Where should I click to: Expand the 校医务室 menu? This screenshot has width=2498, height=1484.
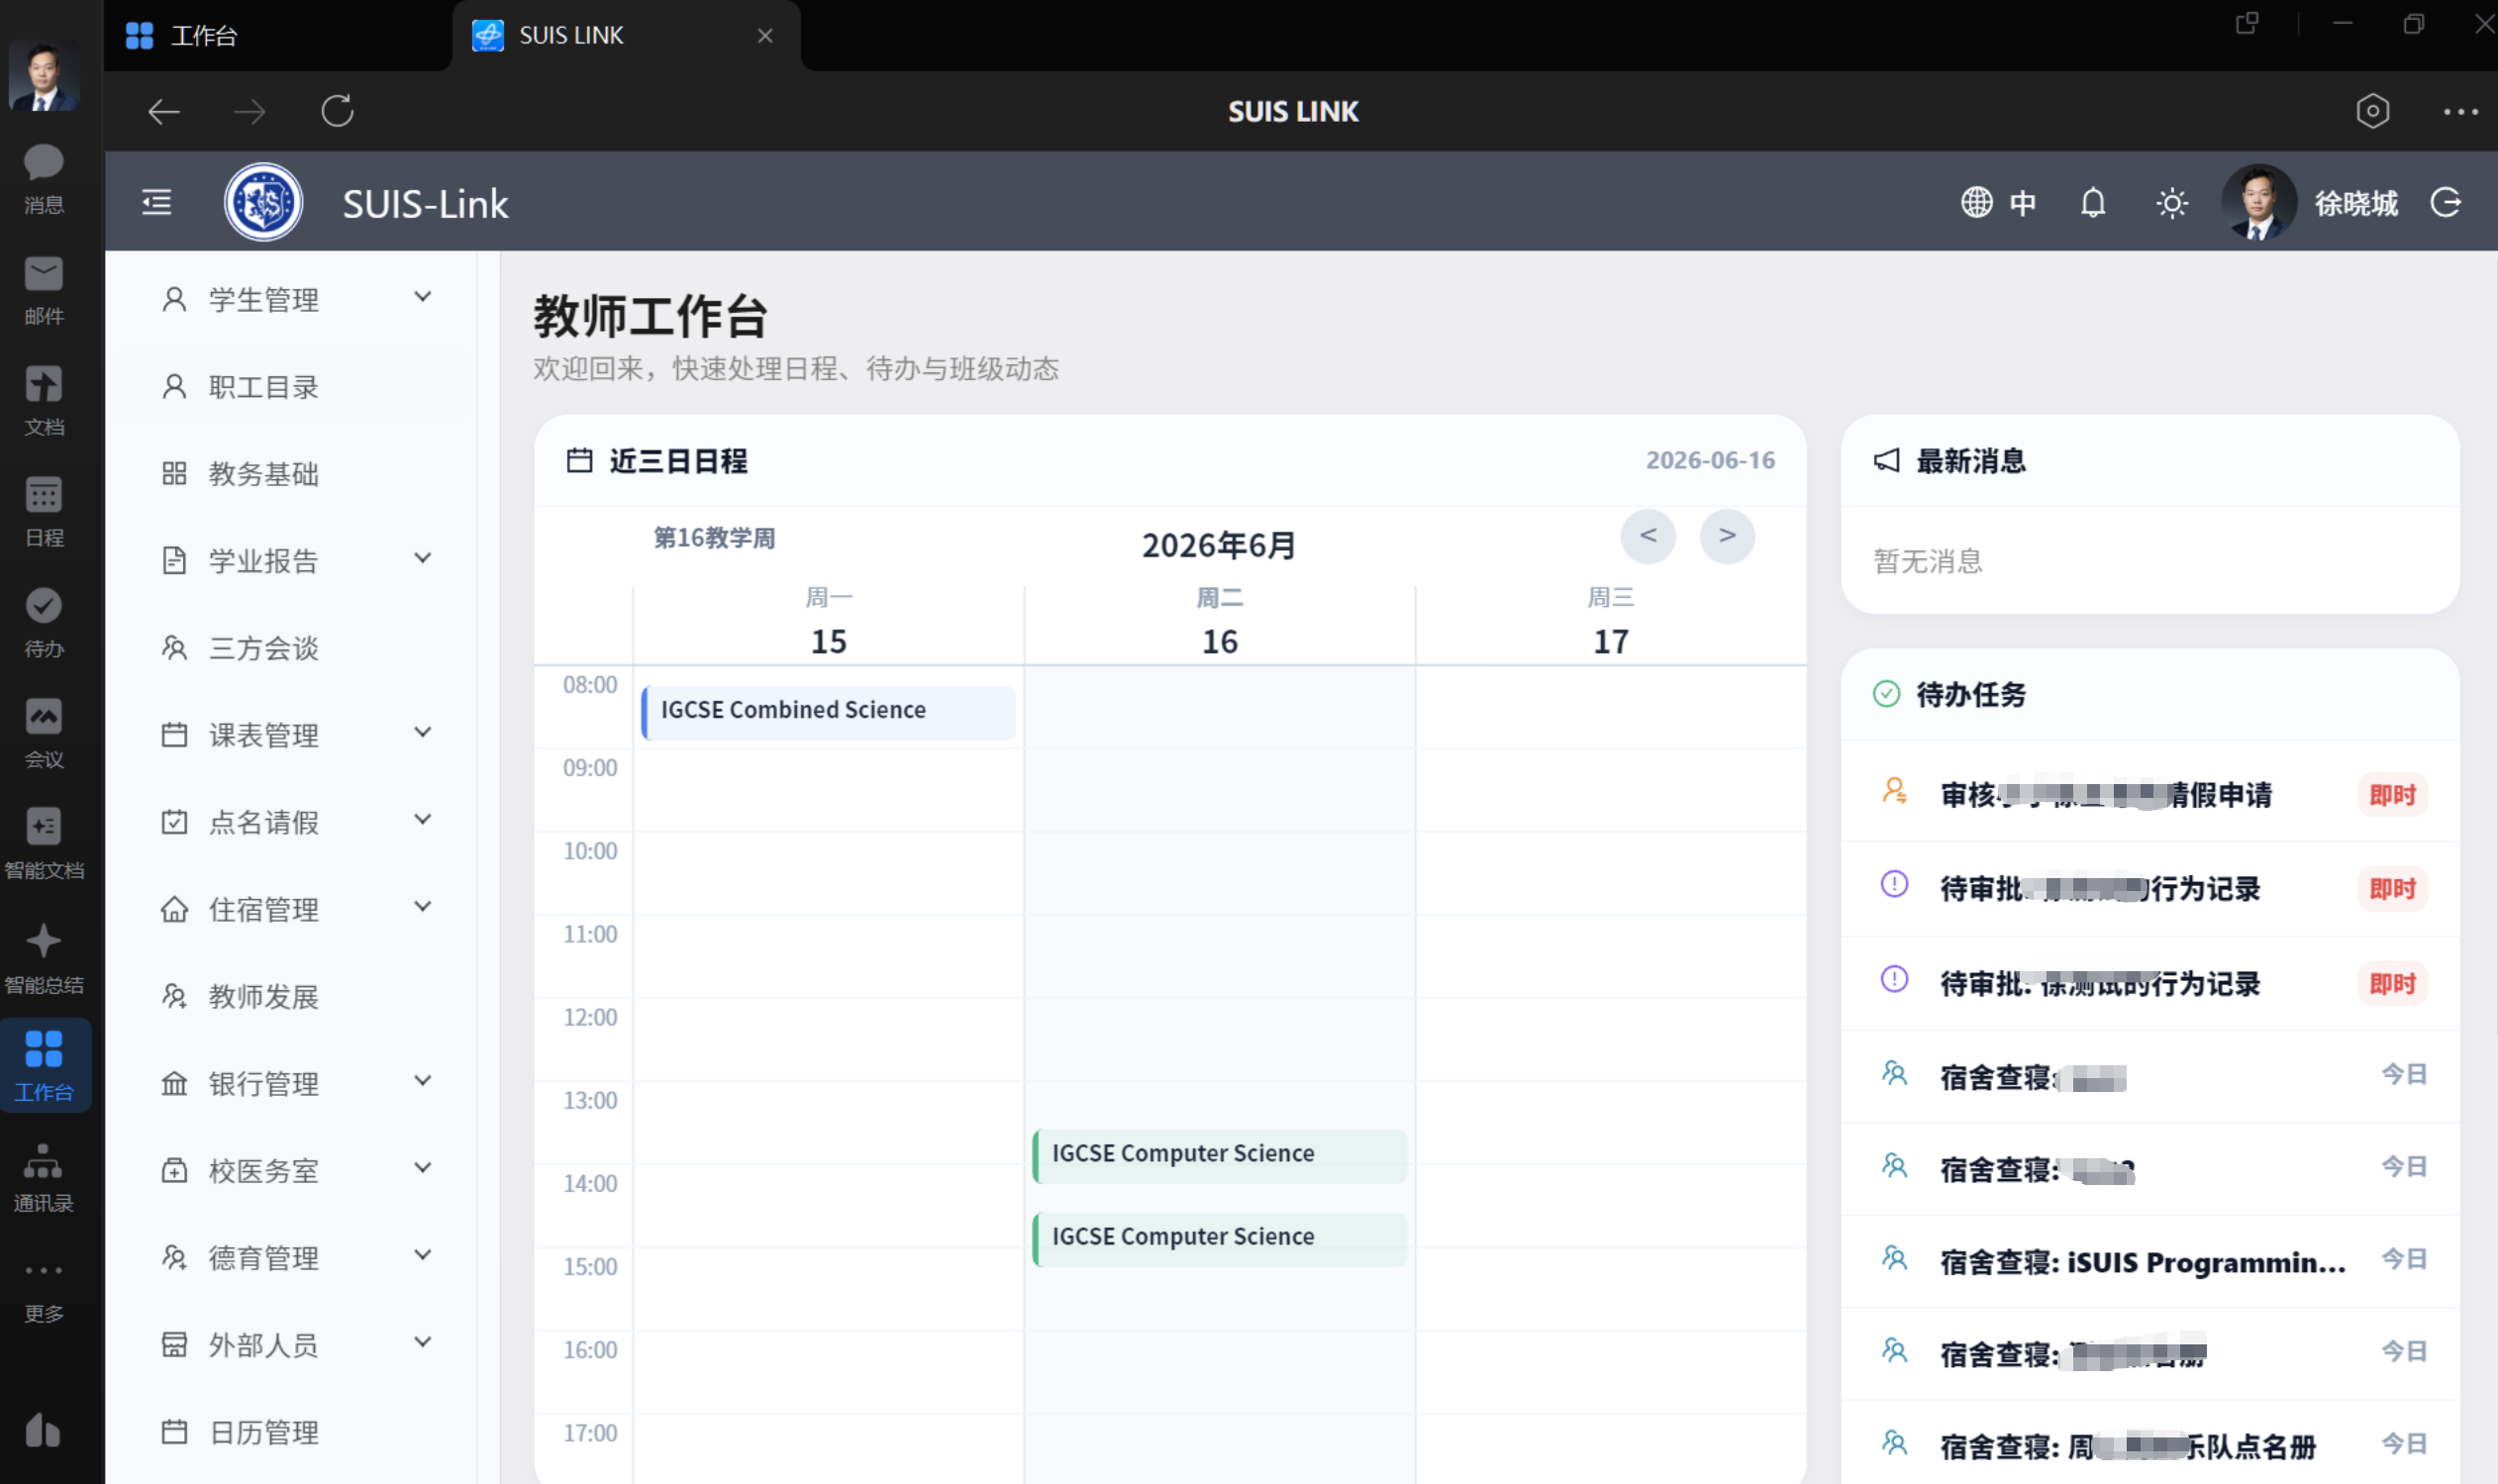coord(296,1170)
